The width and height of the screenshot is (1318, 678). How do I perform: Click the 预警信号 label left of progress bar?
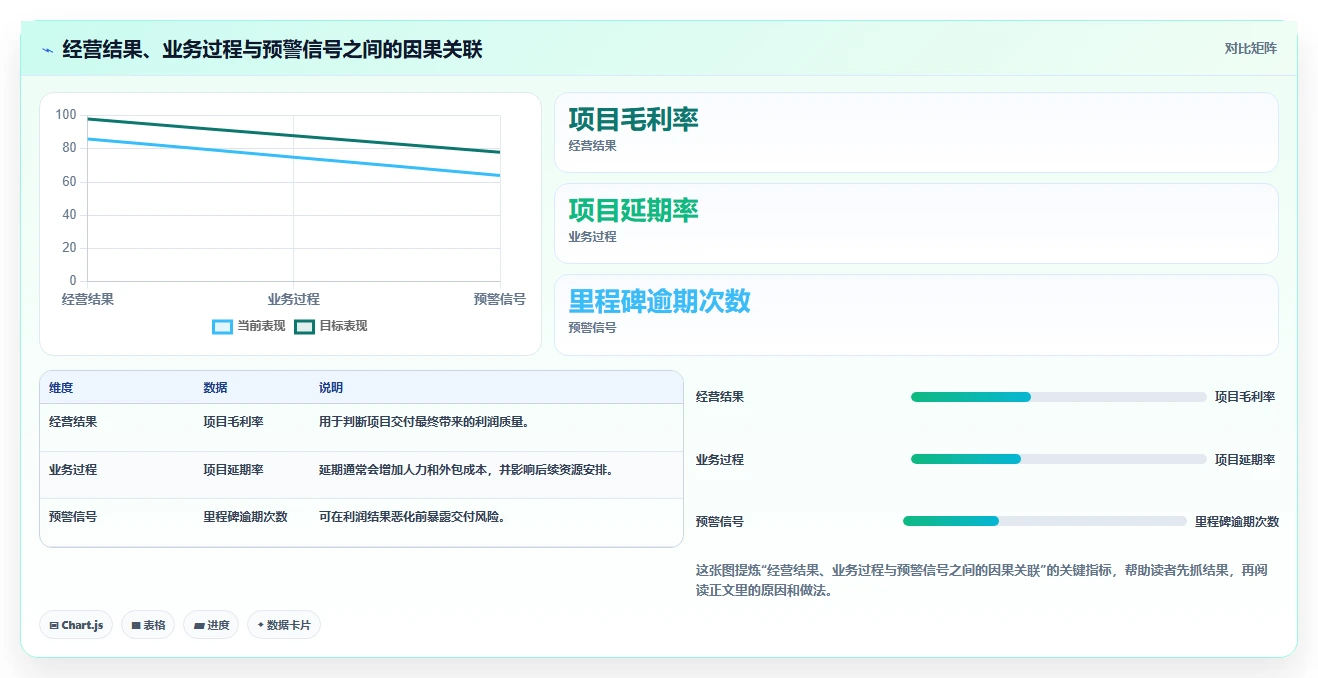pyautogui.click(x=720, y=522)
